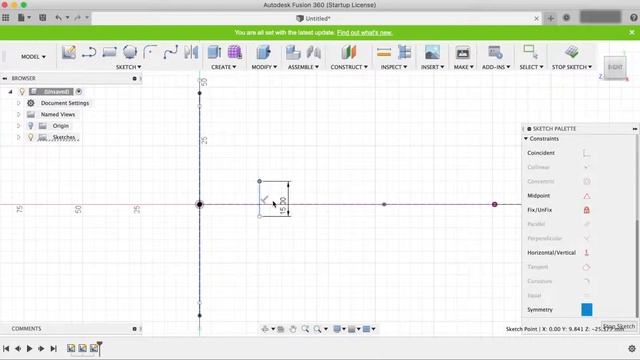
Task: Click the 15.00 sketch dimension value
Action: (x=283, y=206)
